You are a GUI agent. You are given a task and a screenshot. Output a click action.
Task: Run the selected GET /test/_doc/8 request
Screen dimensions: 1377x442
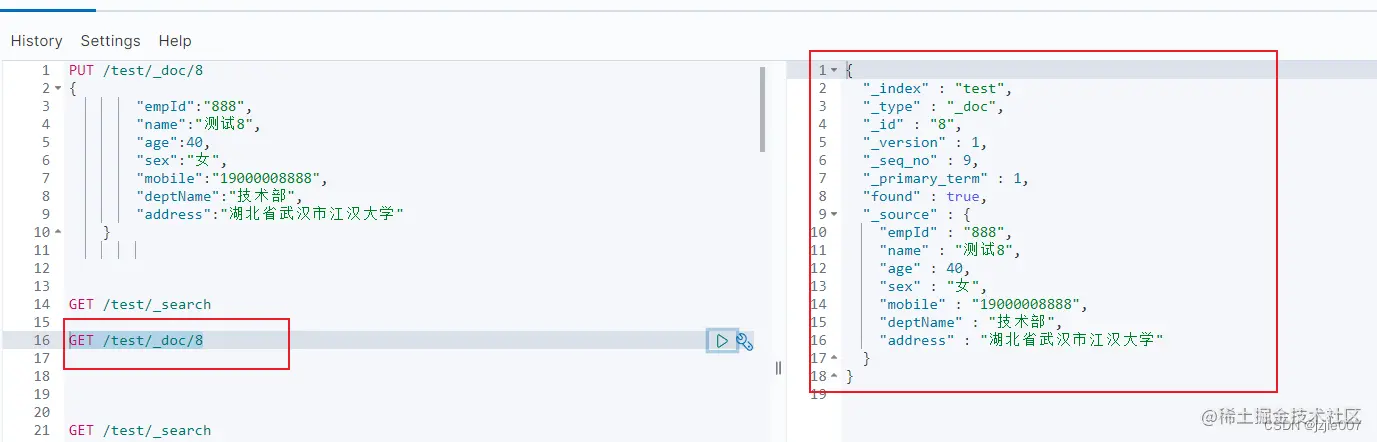point(722,341)
